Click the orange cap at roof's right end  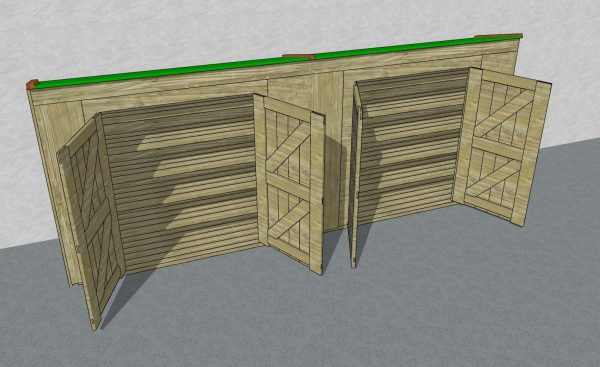499,36
